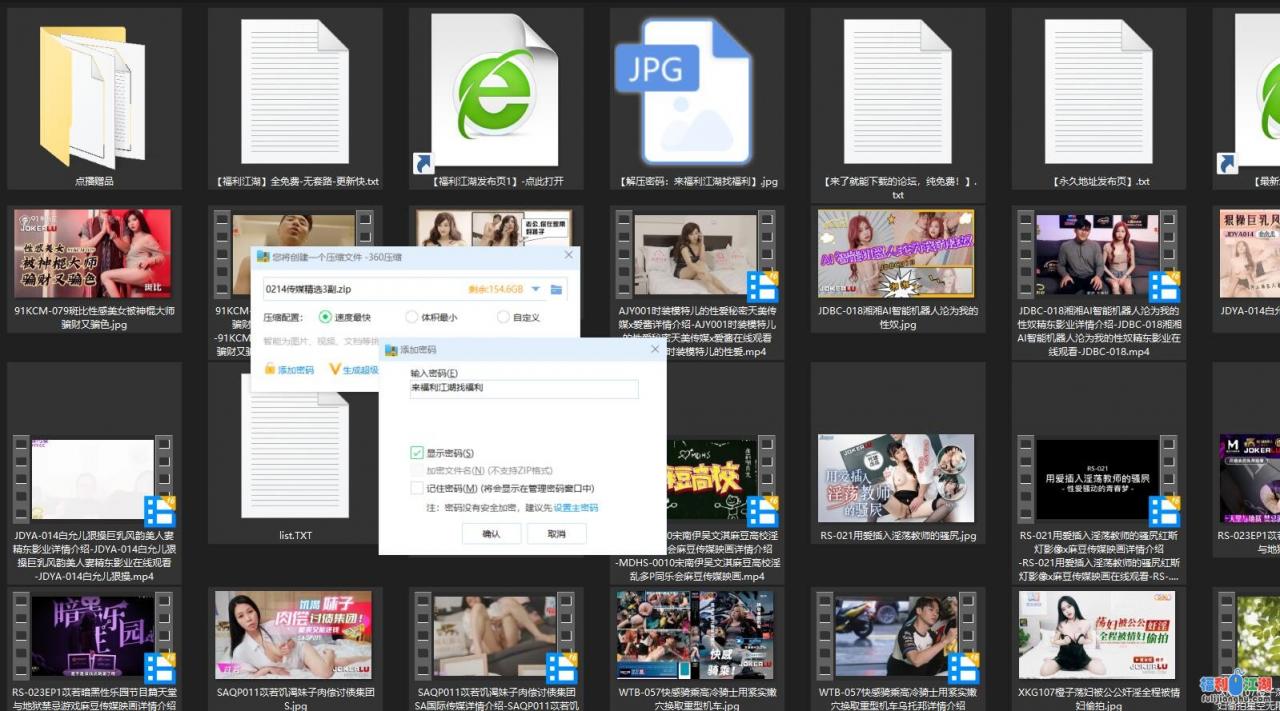The width and height of the screenshot is (1280, 711).
Task: Open the 点播赠品 folder icon
Action: point(93,98)
